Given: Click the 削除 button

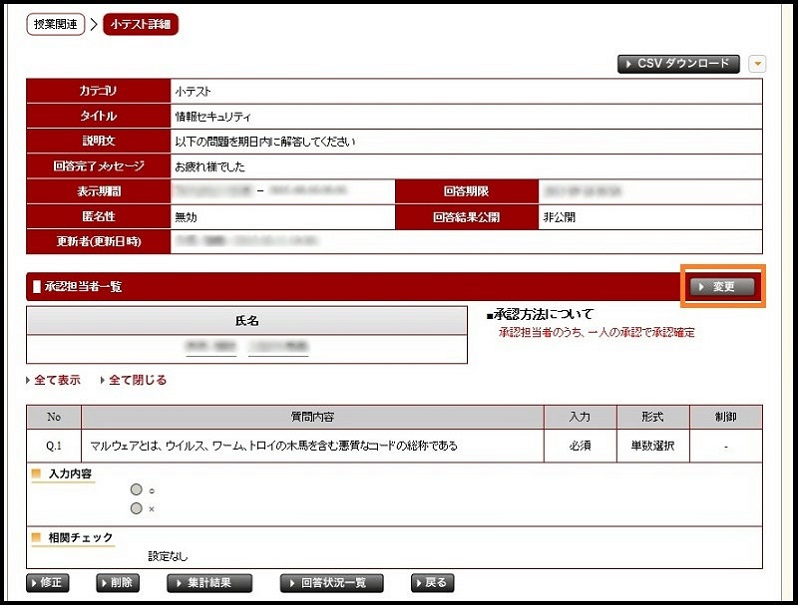Looking at the screenshot, I should point(117,583).
